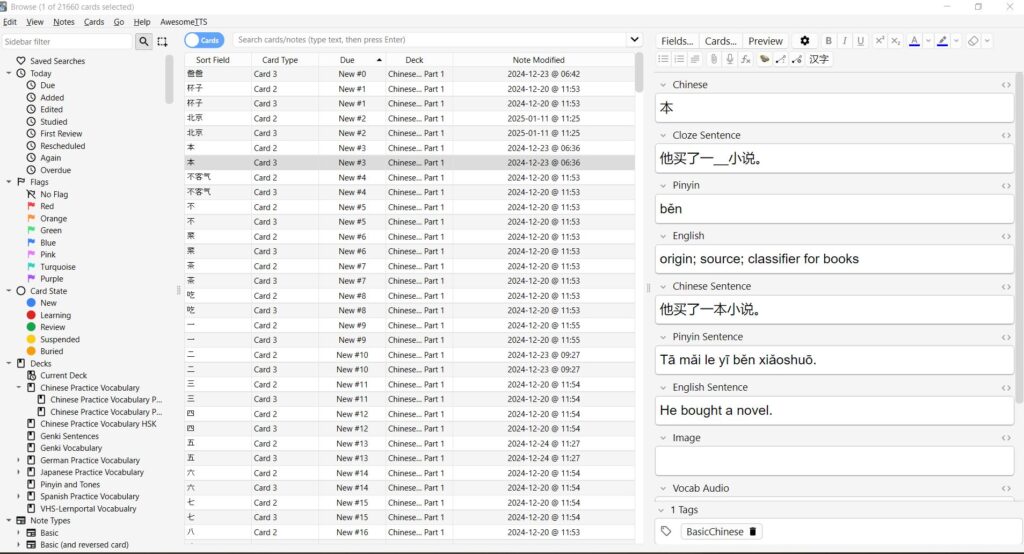The height and width of the screenshot is (554, 1024).
Task: Toggle the Cards/Notes mode switch
Action: coord(204,40)
